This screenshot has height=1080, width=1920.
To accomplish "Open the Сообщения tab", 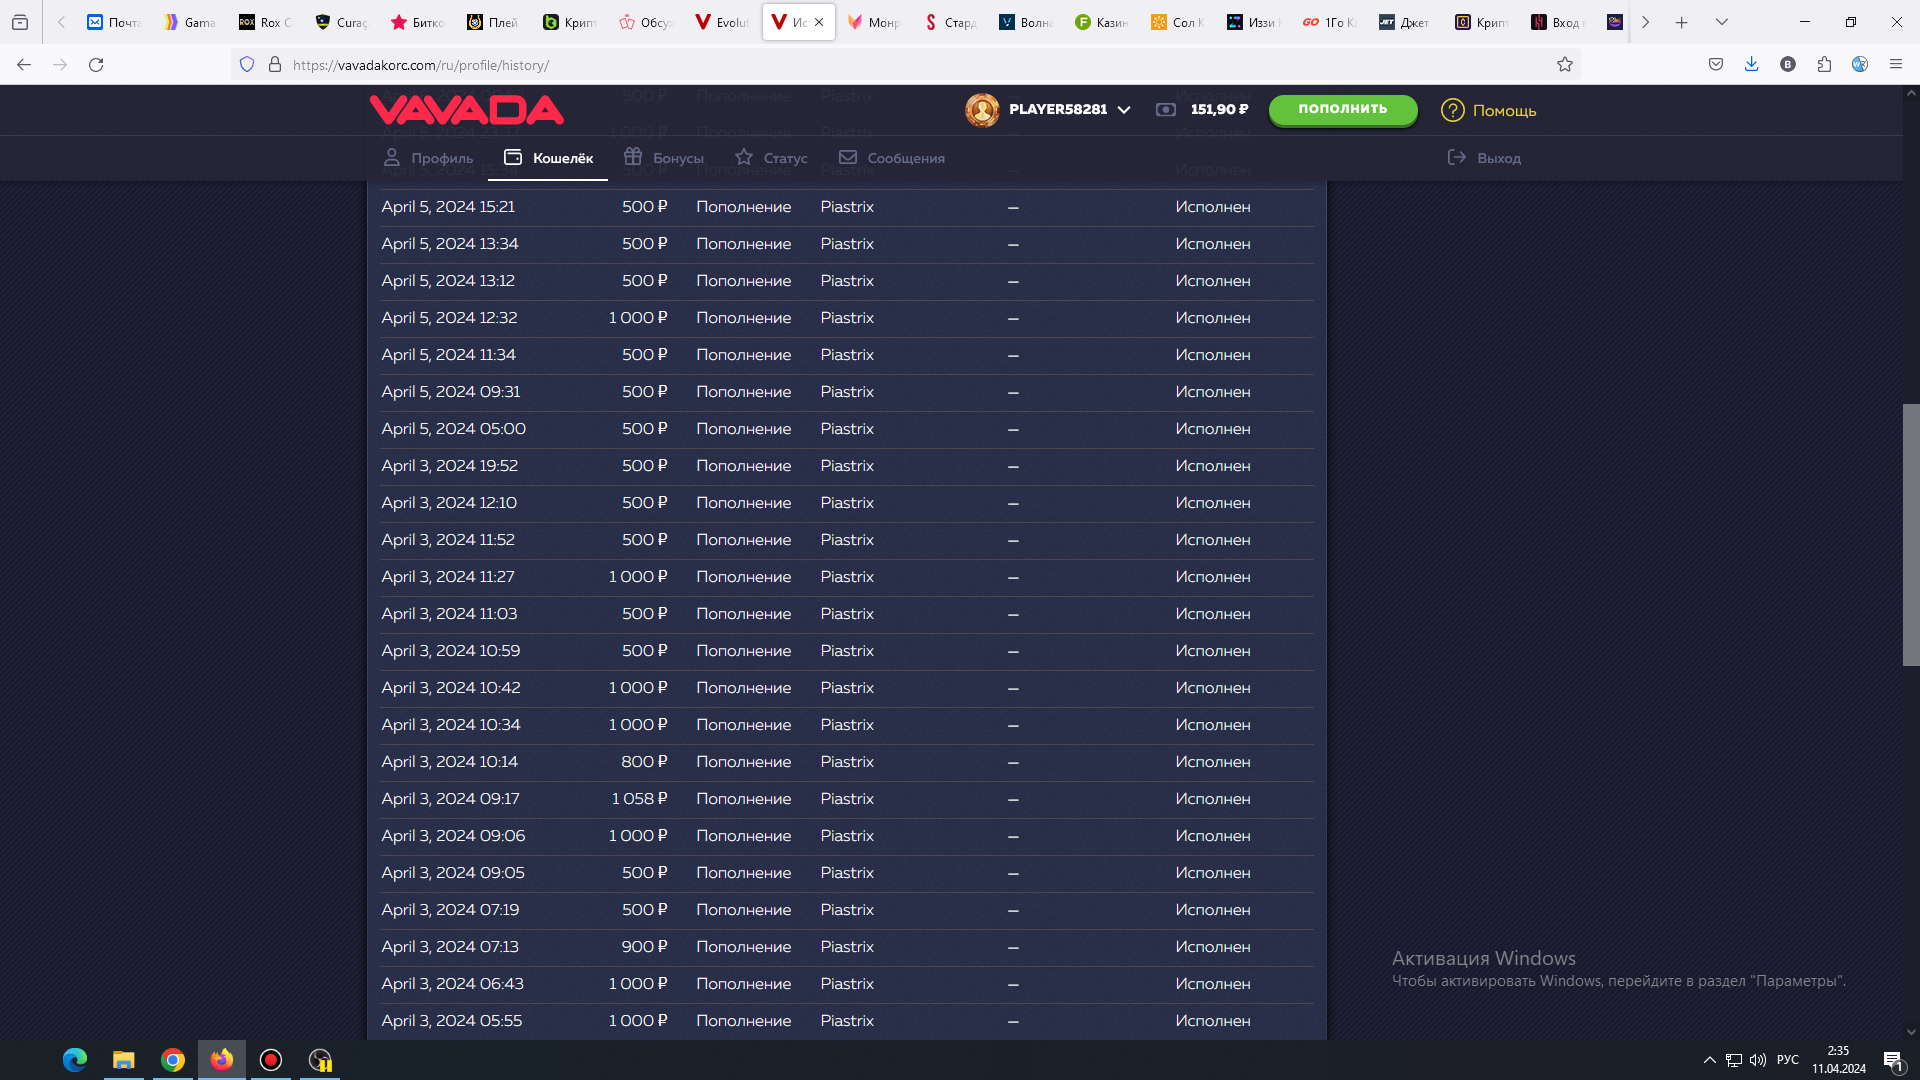I will 891,158.
